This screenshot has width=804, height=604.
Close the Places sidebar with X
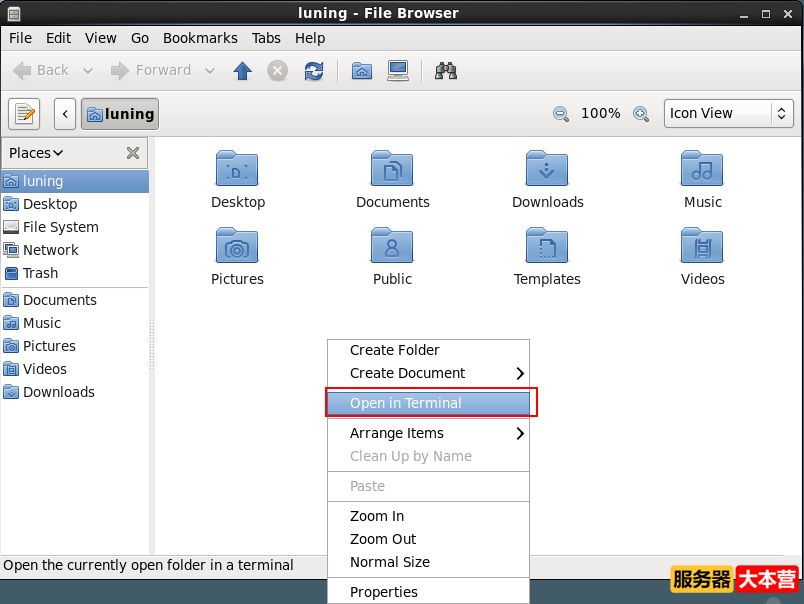132,153
